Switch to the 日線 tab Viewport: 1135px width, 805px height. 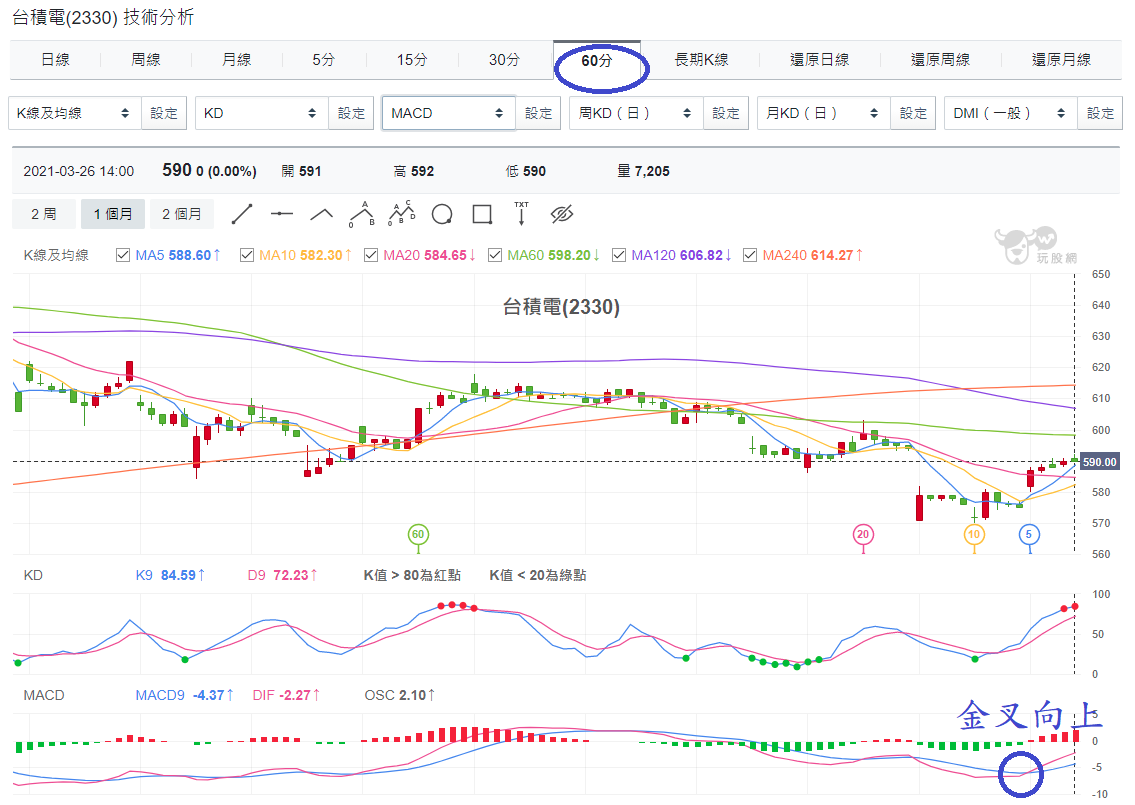pyautogui.click(x=55, y=60)
